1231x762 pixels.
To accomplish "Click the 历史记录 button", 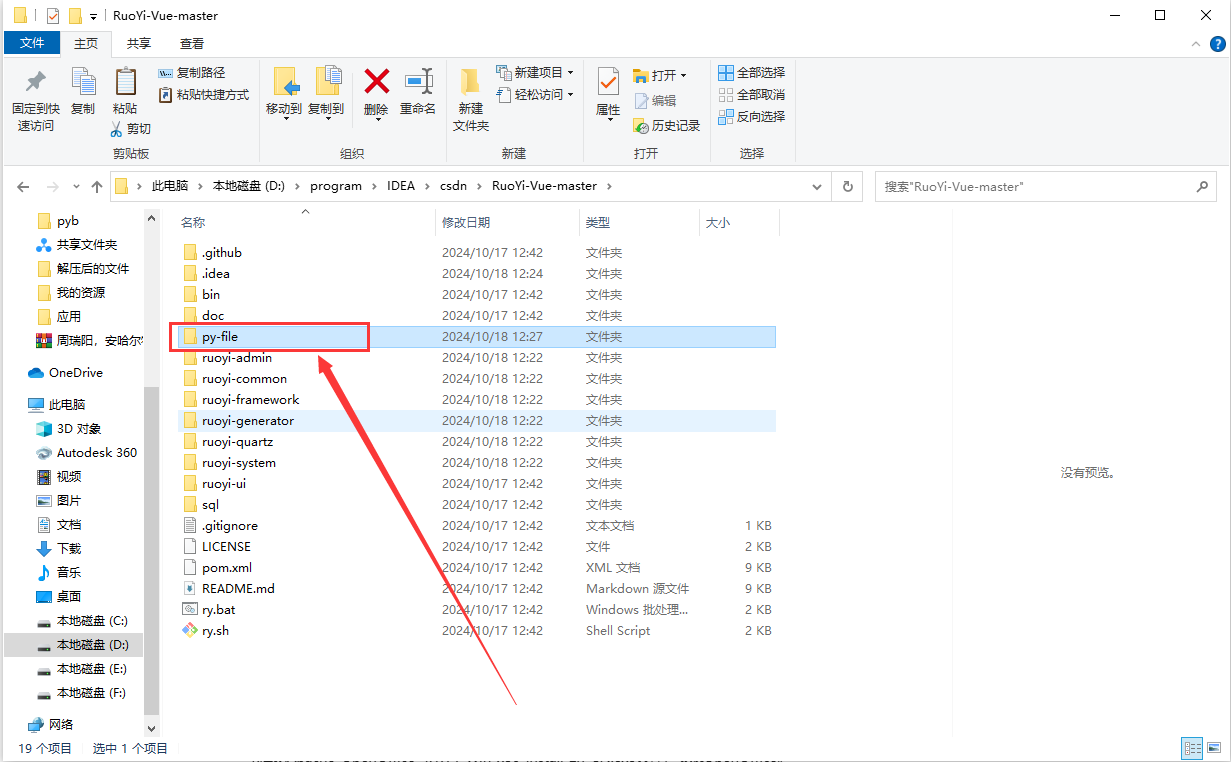I will click(x=667, y=126).
